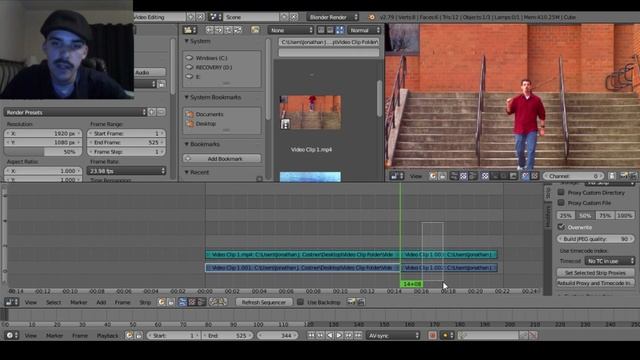Open the No TC in use timecode dropdown
Viewport: 640px width, 360px height.
(610, 261)
